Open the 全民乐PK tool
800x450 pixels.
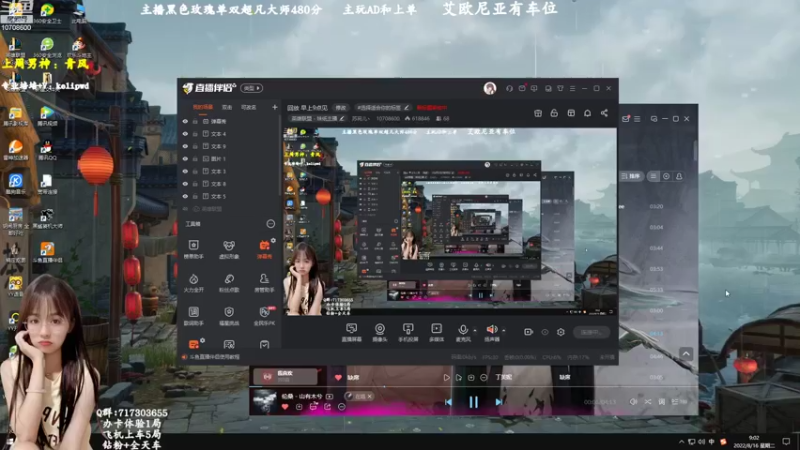click(264, 316)
